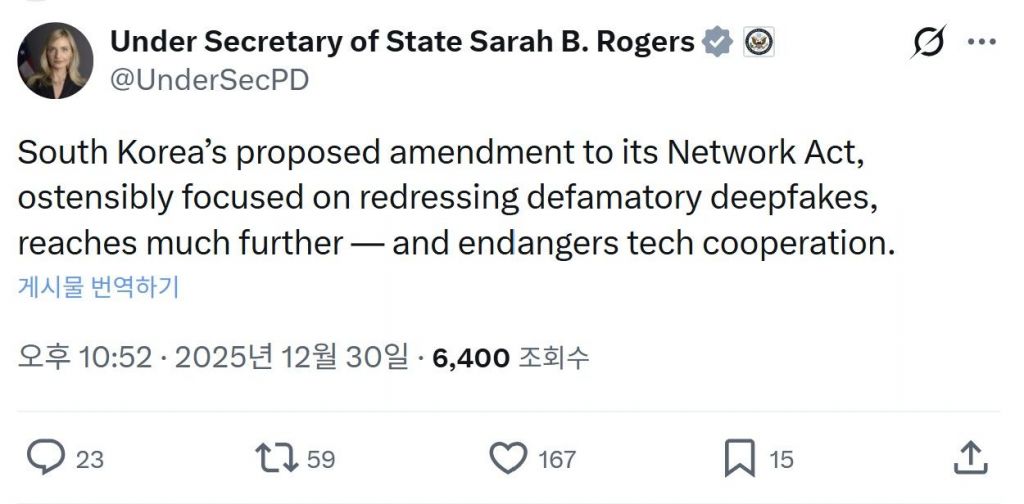Click the reply count 23
Viewport: 1024px width, 504px height.
(x=90, y=460)
